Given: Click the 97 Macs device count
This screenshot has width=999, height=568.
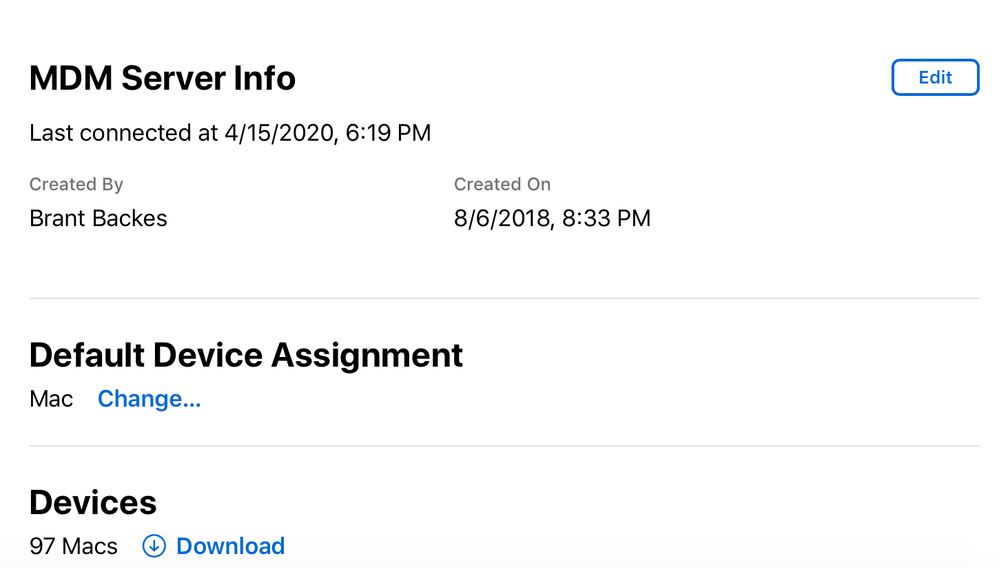Looking at the screenshot, I should pos(73,546).
